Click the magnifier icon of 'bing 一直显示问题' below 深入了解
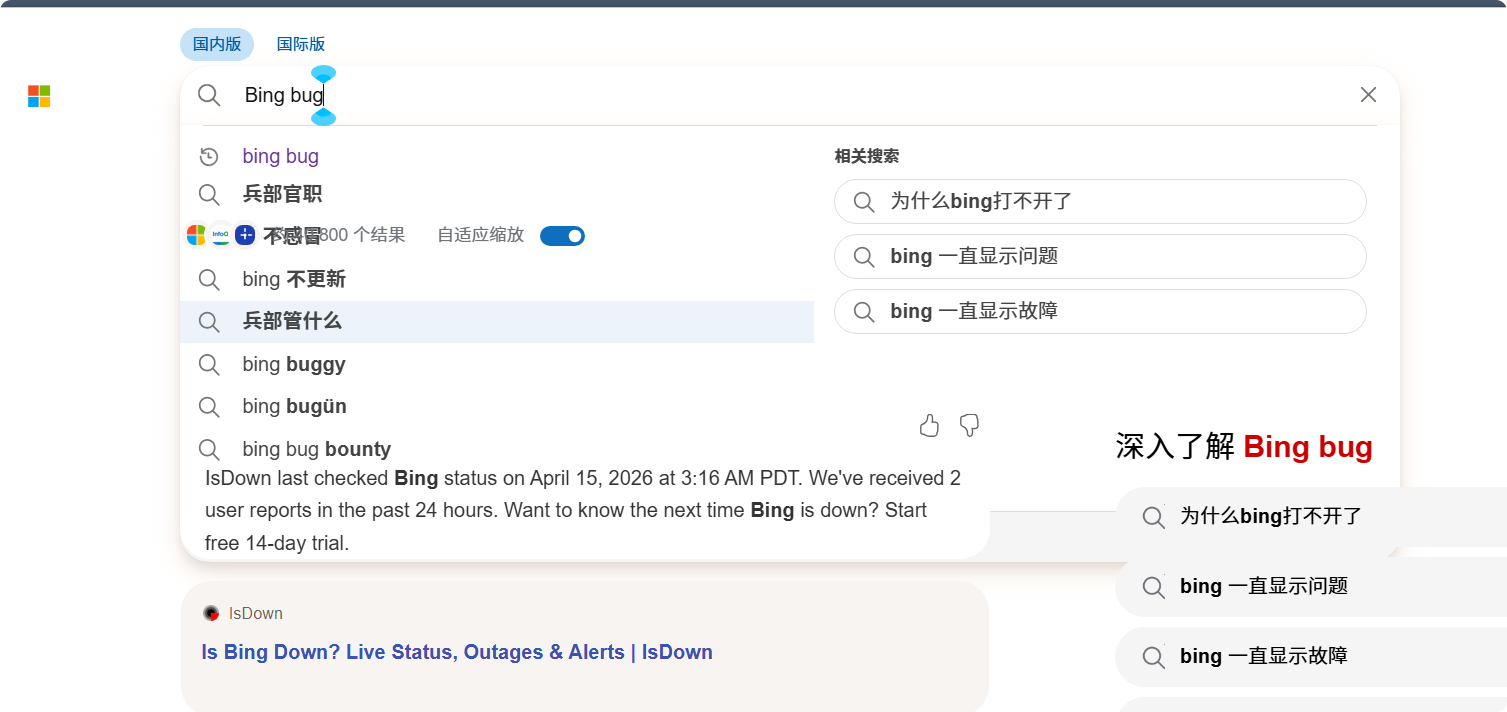The image size is (1507, 712). (x=1153, y=587)
